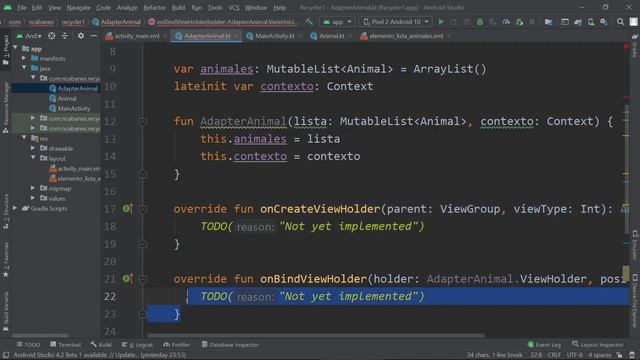The height and width of the screenshot is (360, 640).
Task: Open the app run configuration dropdown
Action: (338, 22)
